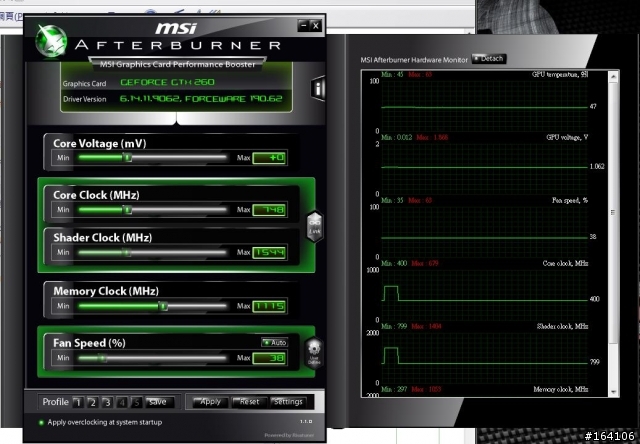Load profile 2
640x444 pixels.
point(93,403)
